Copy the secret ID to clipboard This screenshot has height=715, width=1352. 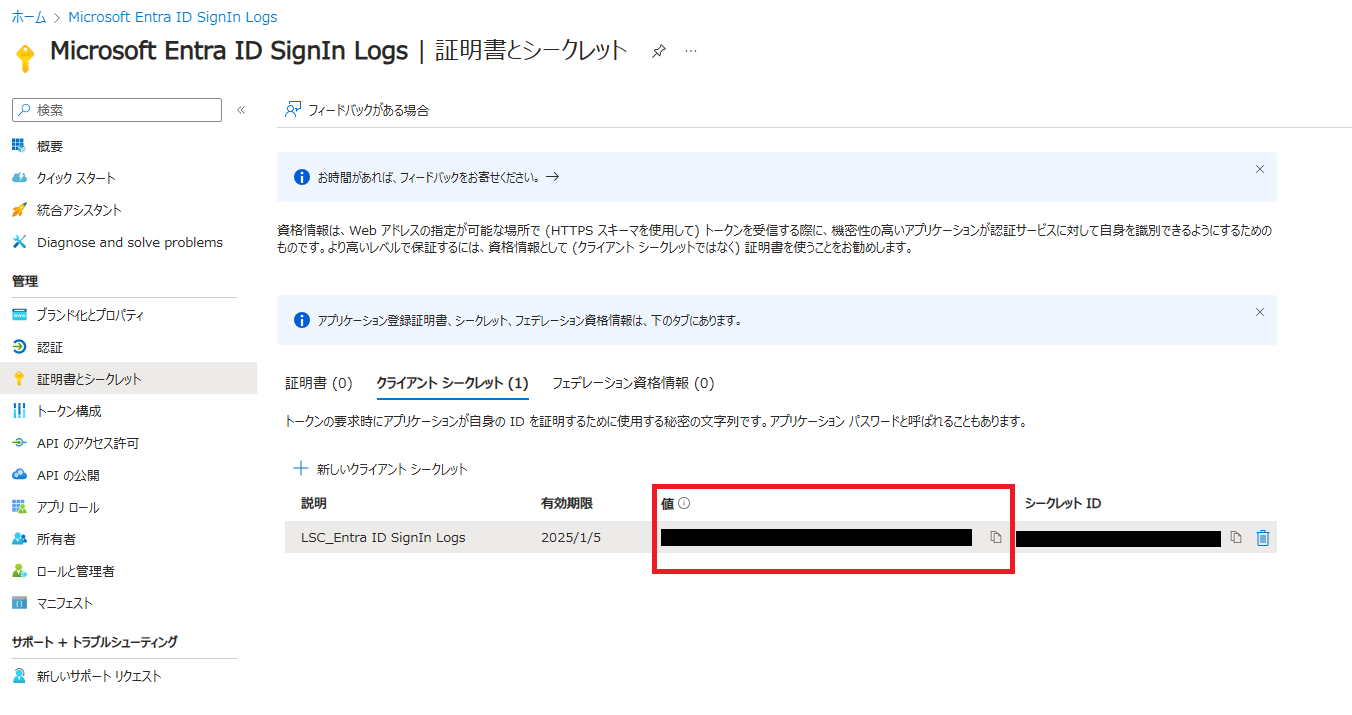click(x=1236, y=538)
